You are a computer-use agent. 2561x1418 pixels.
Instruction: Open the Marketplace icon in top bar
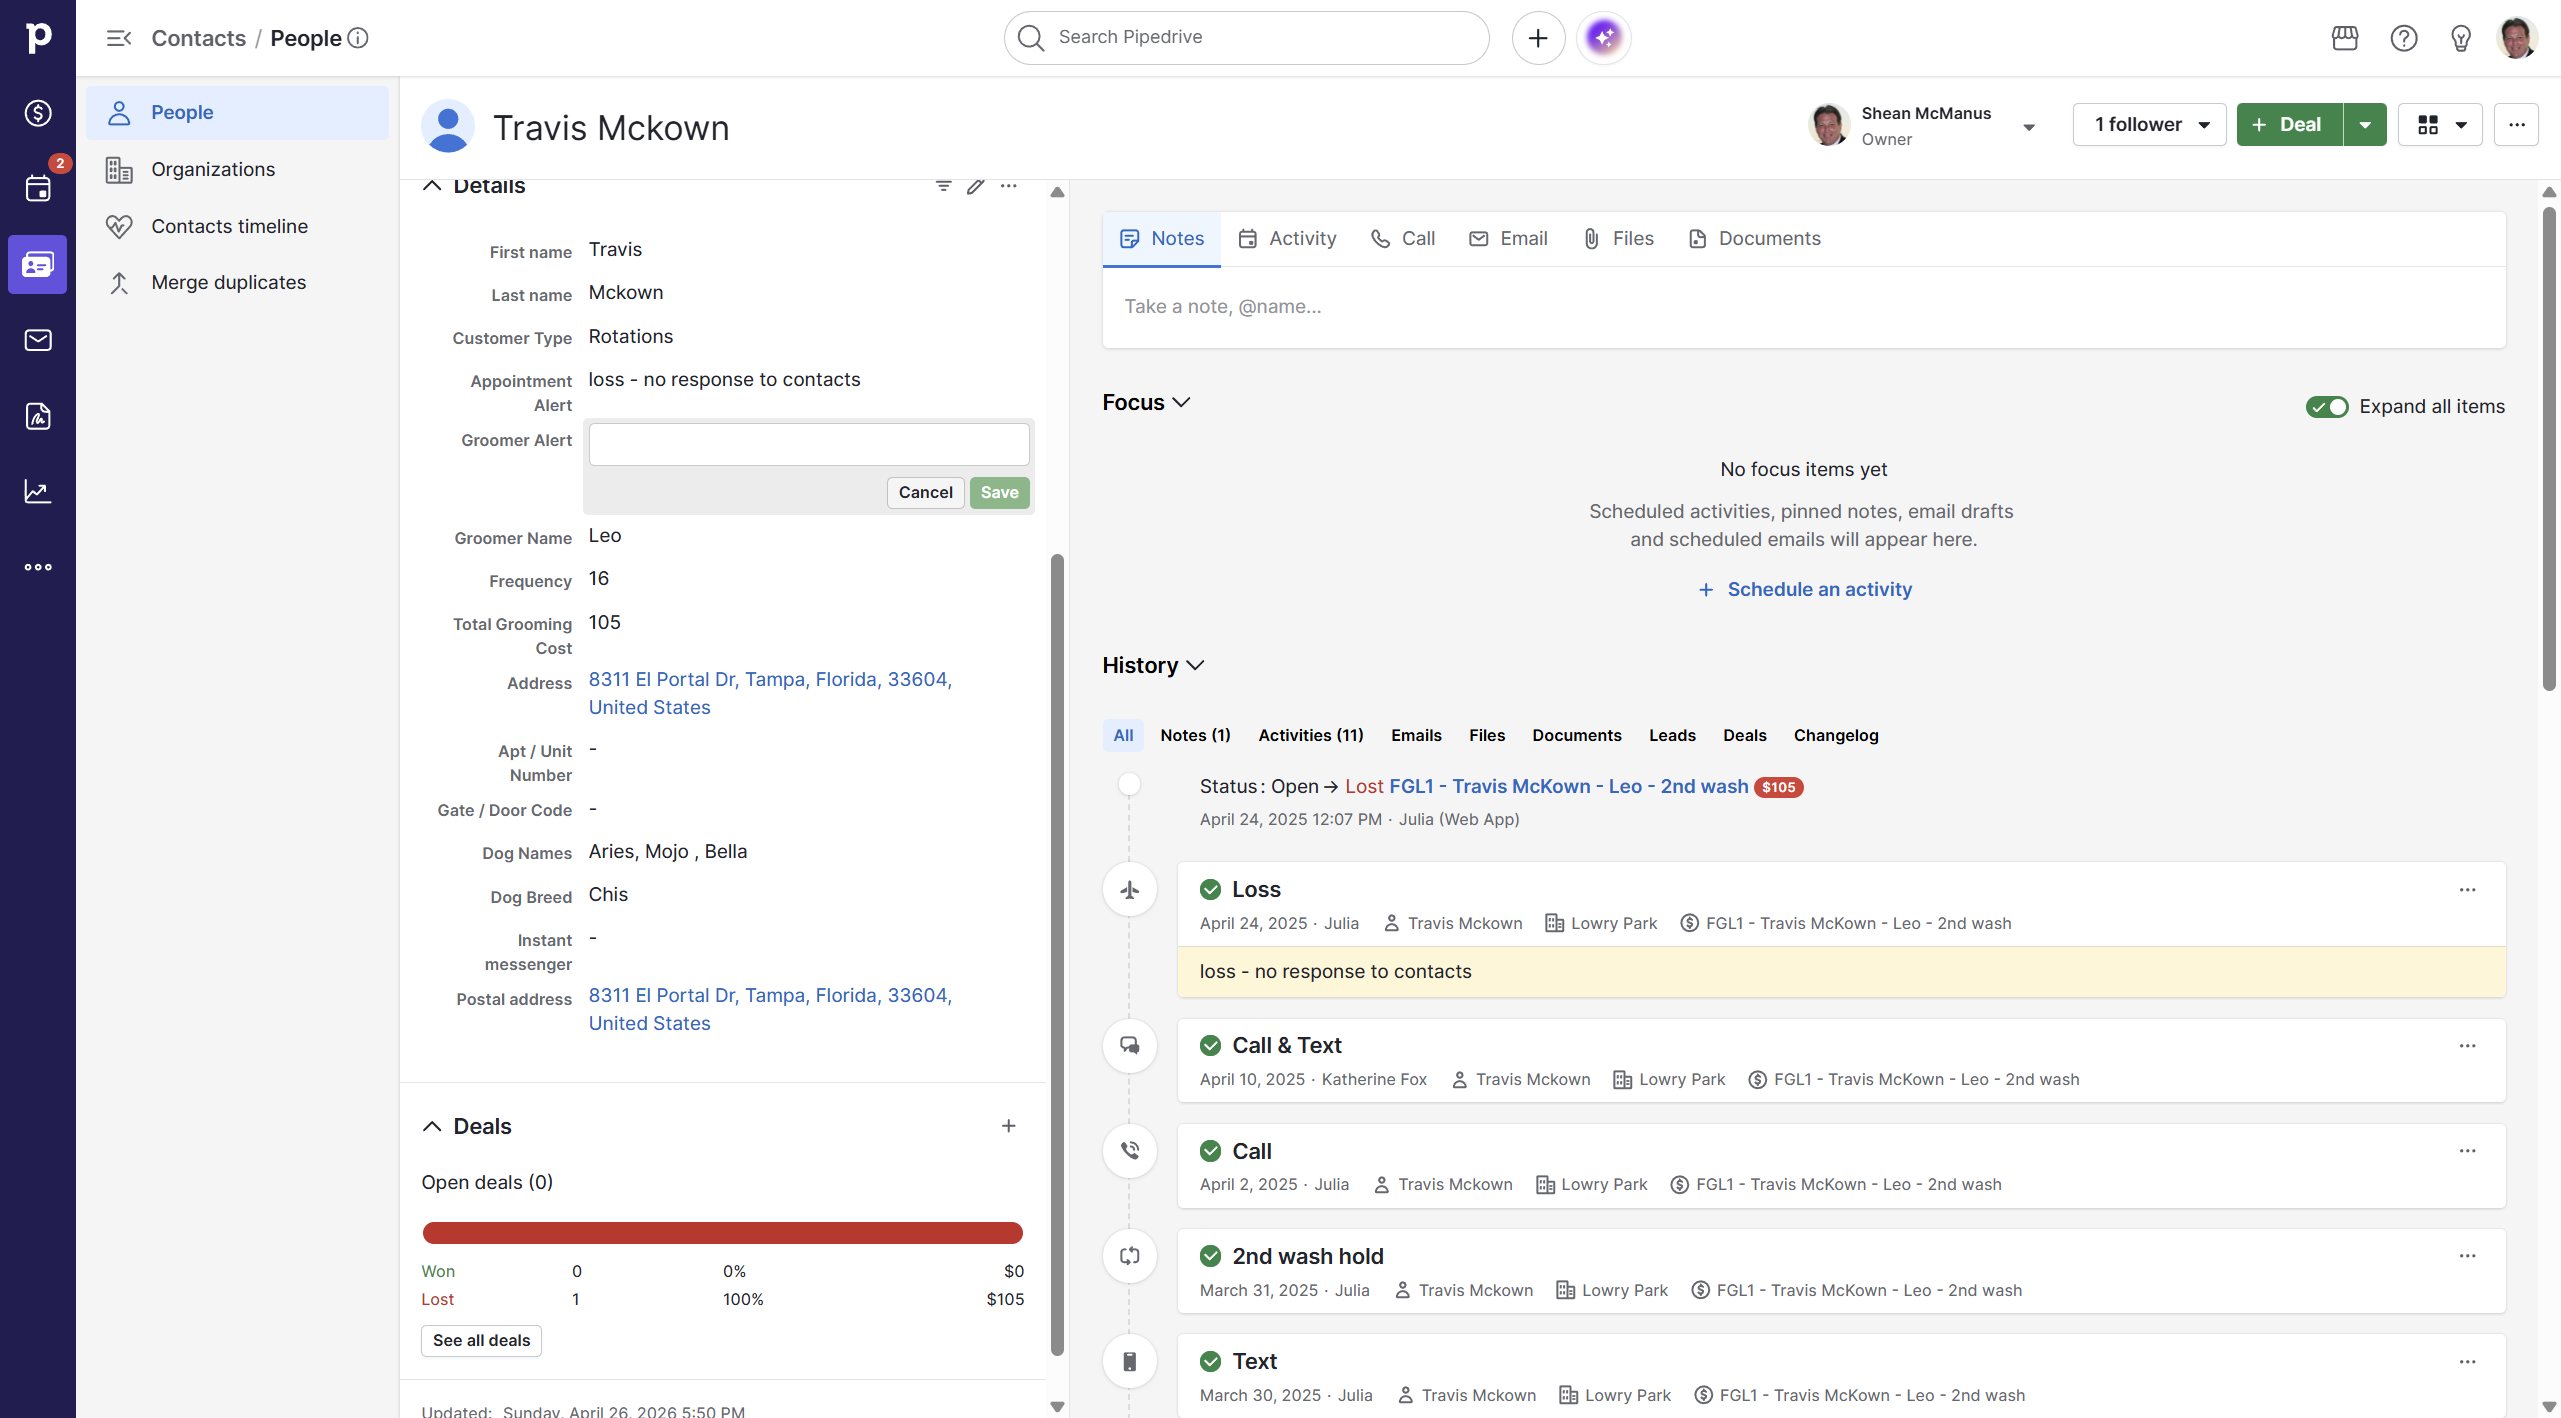tap(2344, 38)
